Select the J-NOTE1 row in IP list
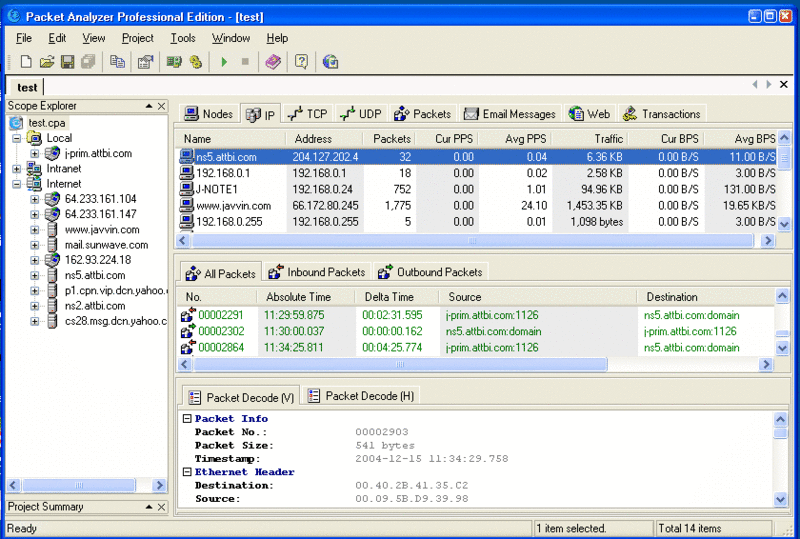 (x=478, y=189)
